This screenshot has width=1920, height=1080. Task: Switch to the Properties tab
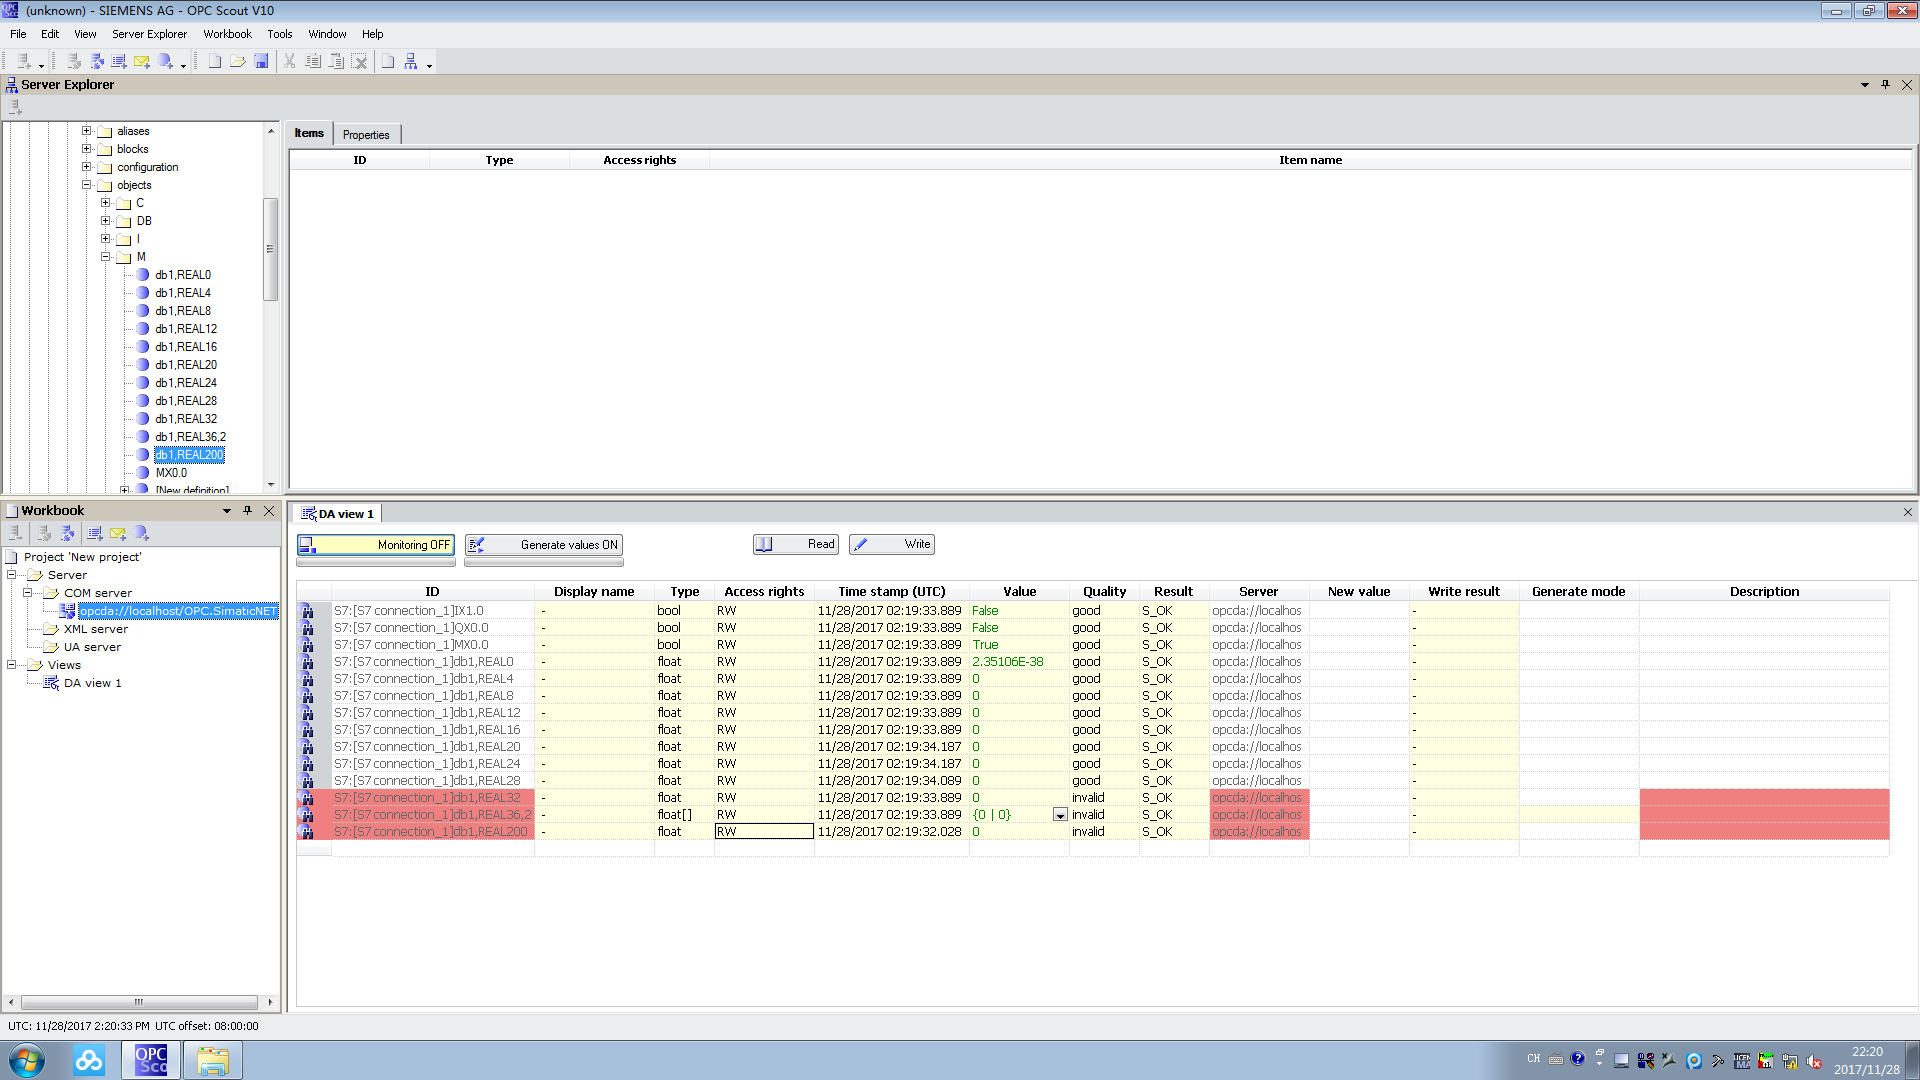click(366, 135)
